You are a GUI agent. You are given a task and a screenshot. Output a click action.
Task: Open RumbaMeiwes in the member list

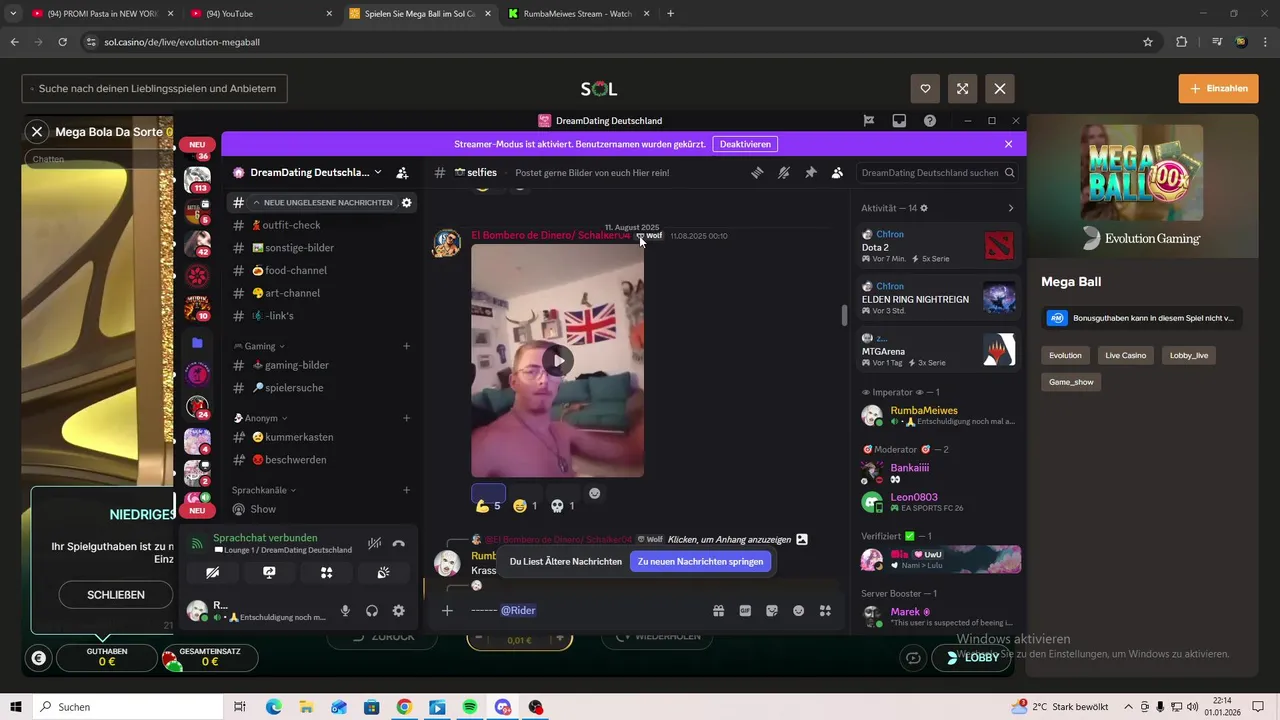click(x=940, y=415)
